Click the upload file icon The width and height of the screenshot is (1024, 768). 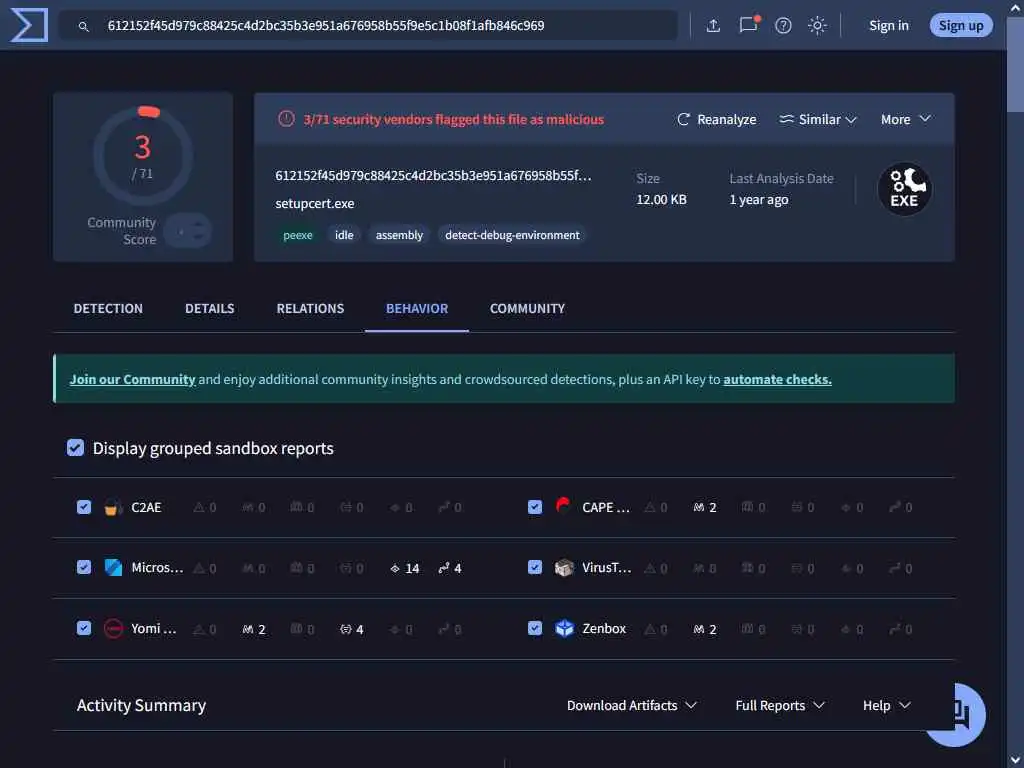click(x=713, y=25)
